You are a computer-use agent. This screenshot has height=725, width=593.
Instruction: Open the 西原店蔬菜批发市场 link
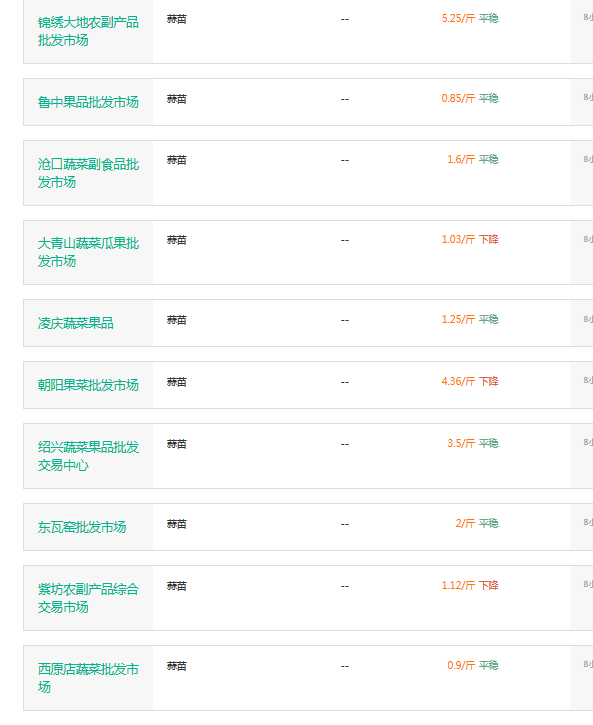[88, 678]
